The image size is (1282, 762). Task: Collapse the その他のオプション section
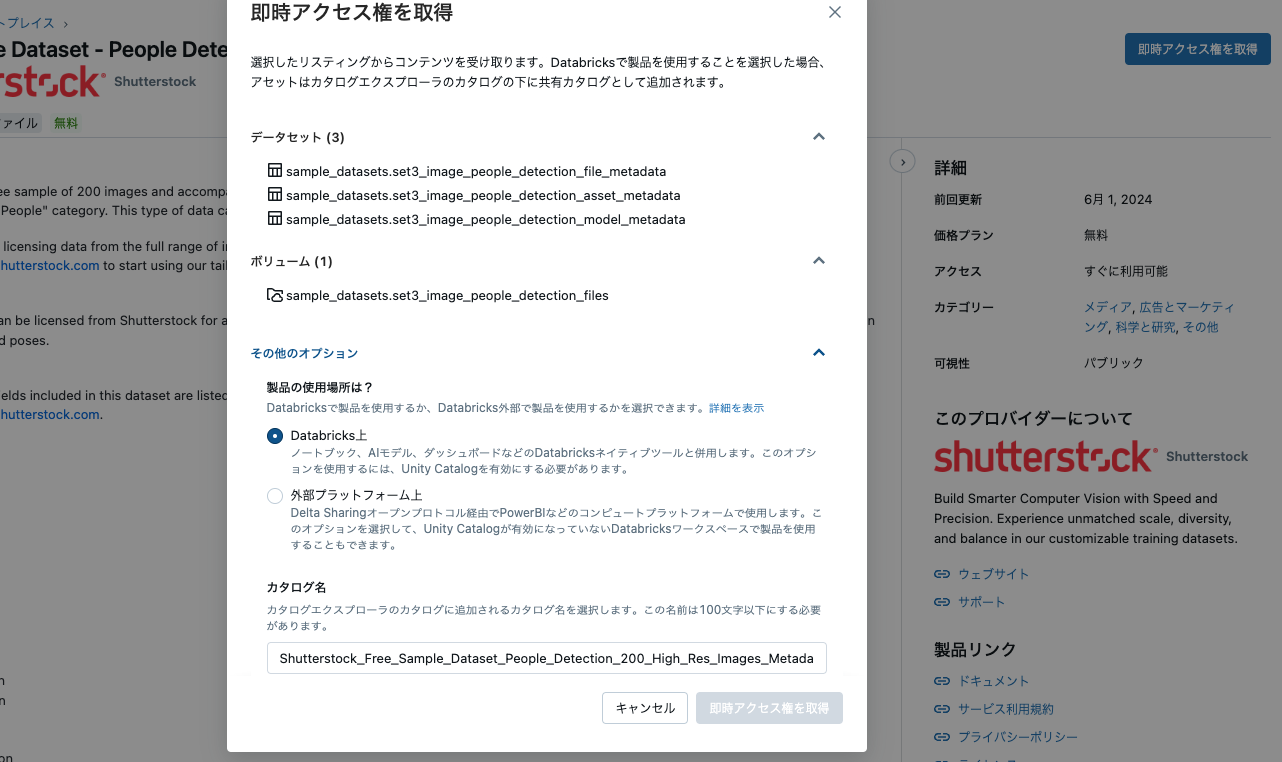818,352
